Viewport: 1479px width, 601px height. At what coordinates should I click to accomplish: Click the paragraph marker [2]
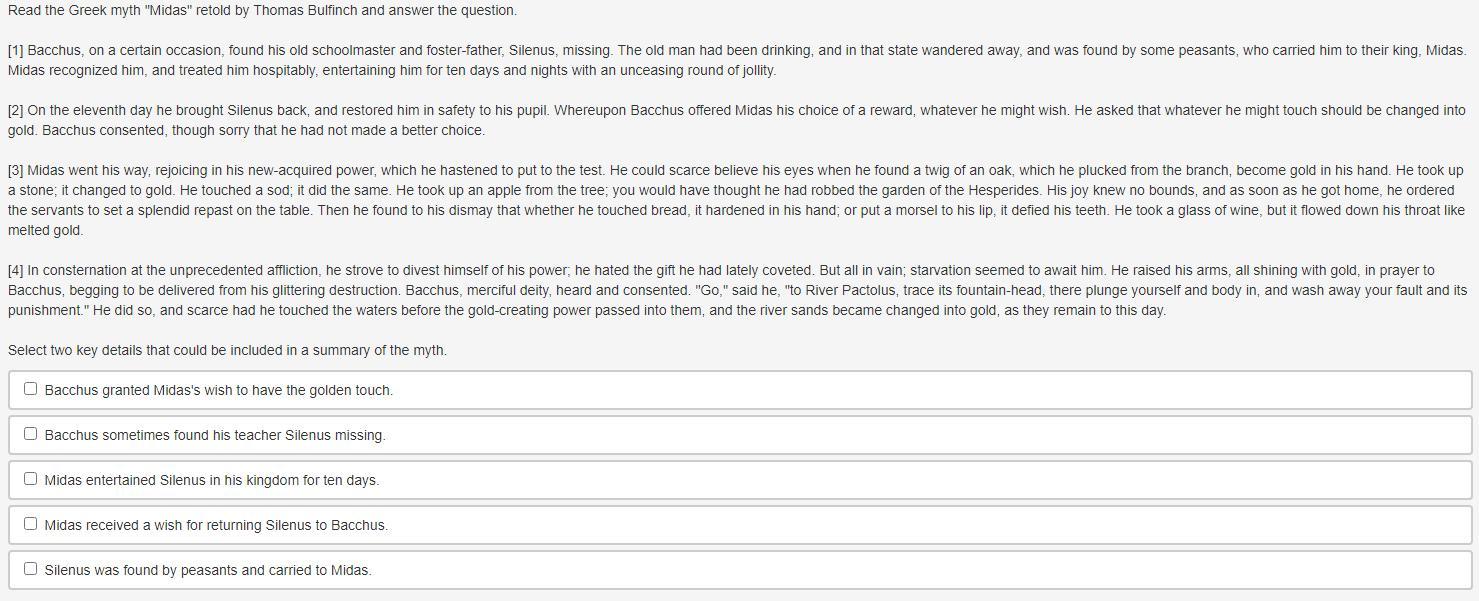pos(15,110)
